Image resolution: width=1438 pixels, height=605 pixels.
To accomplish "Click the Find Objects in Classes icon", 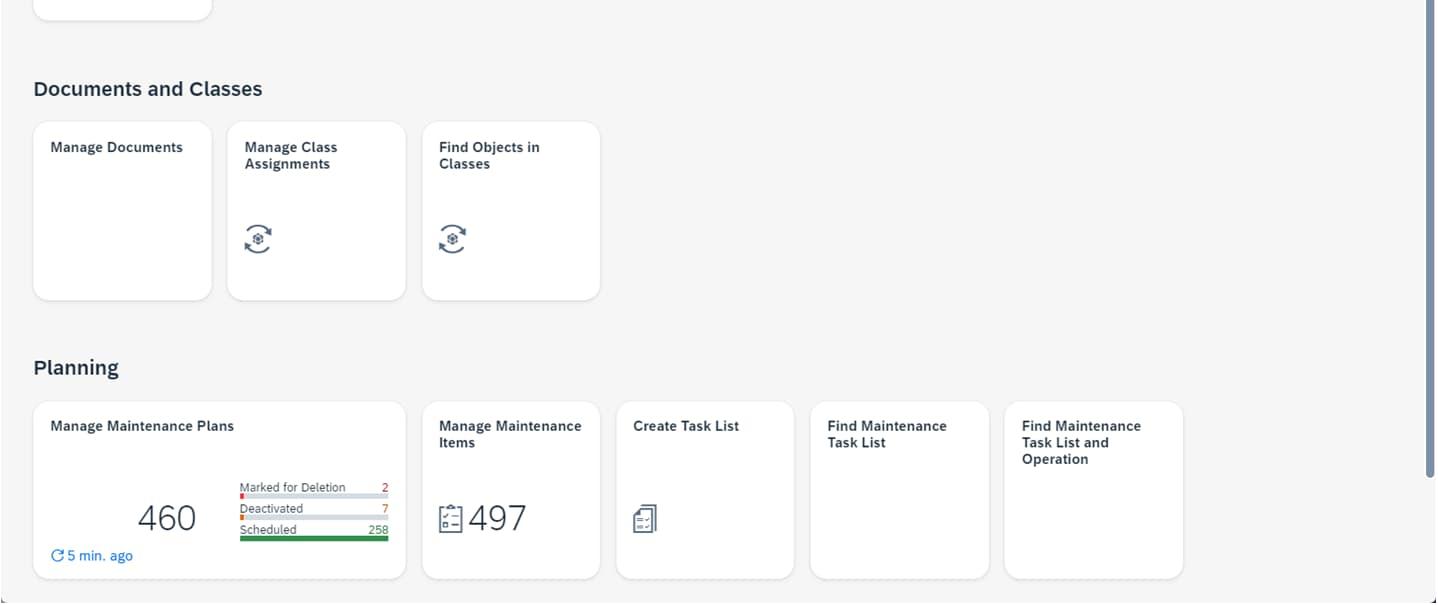I will (x=452, y=239).
